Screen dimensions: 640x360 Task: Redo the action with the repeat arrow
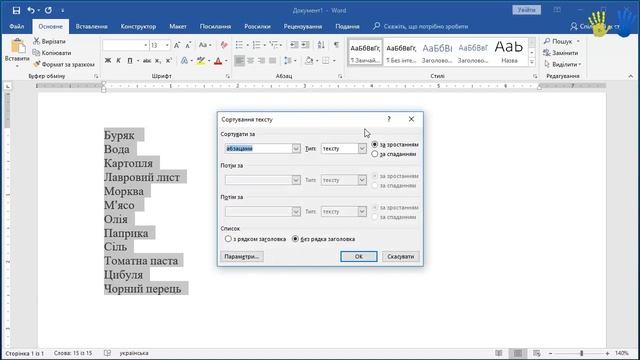click(48, 10)
